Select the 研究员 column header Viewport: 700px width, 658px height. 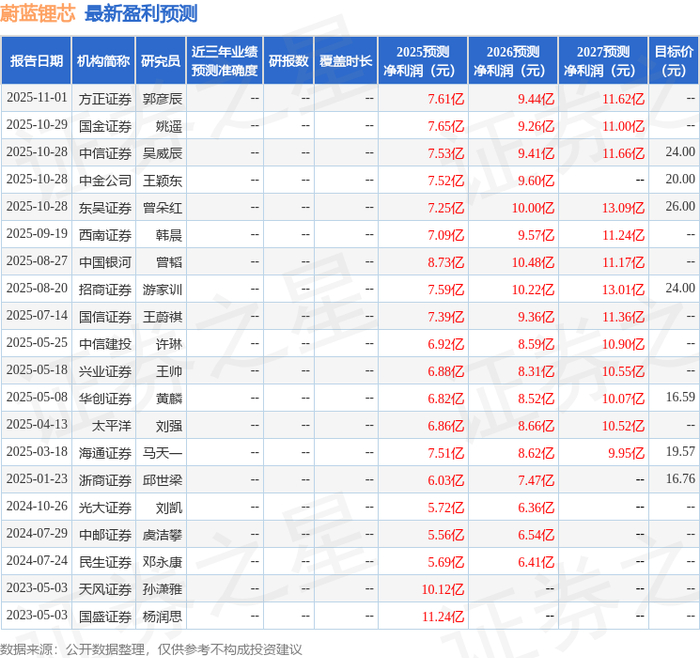click(161, 61)
